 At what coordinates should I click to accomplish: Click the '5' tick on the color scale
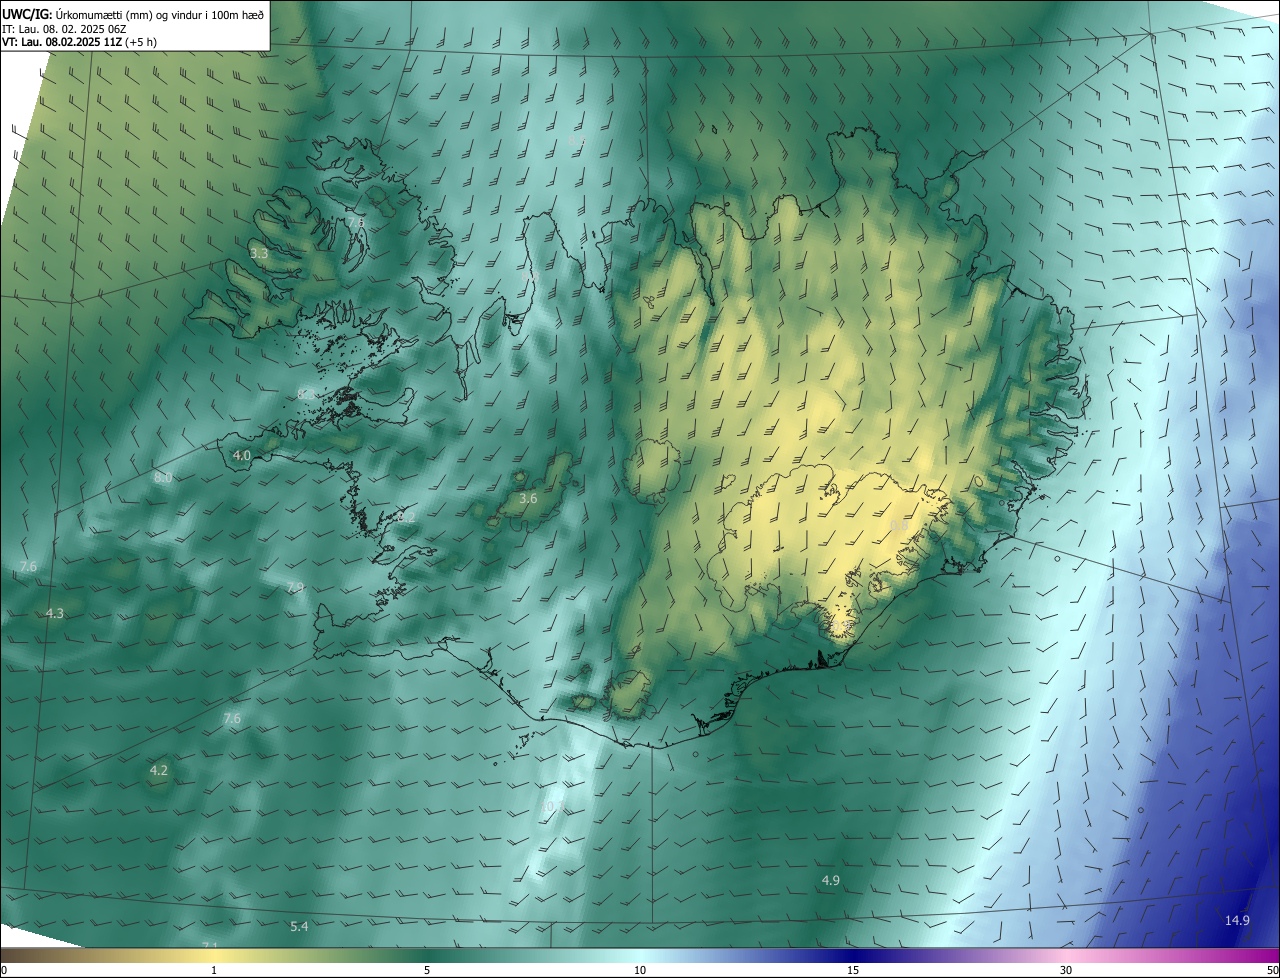427,971
